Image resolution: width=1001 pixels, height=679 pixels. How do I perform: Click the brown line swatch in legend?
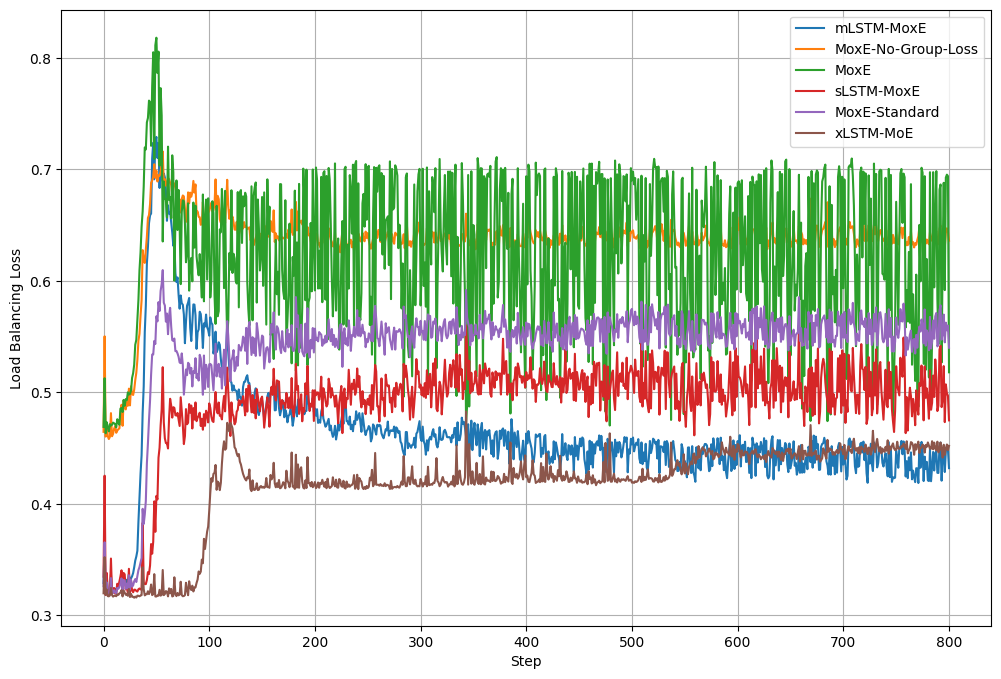[x=811, y=133]
